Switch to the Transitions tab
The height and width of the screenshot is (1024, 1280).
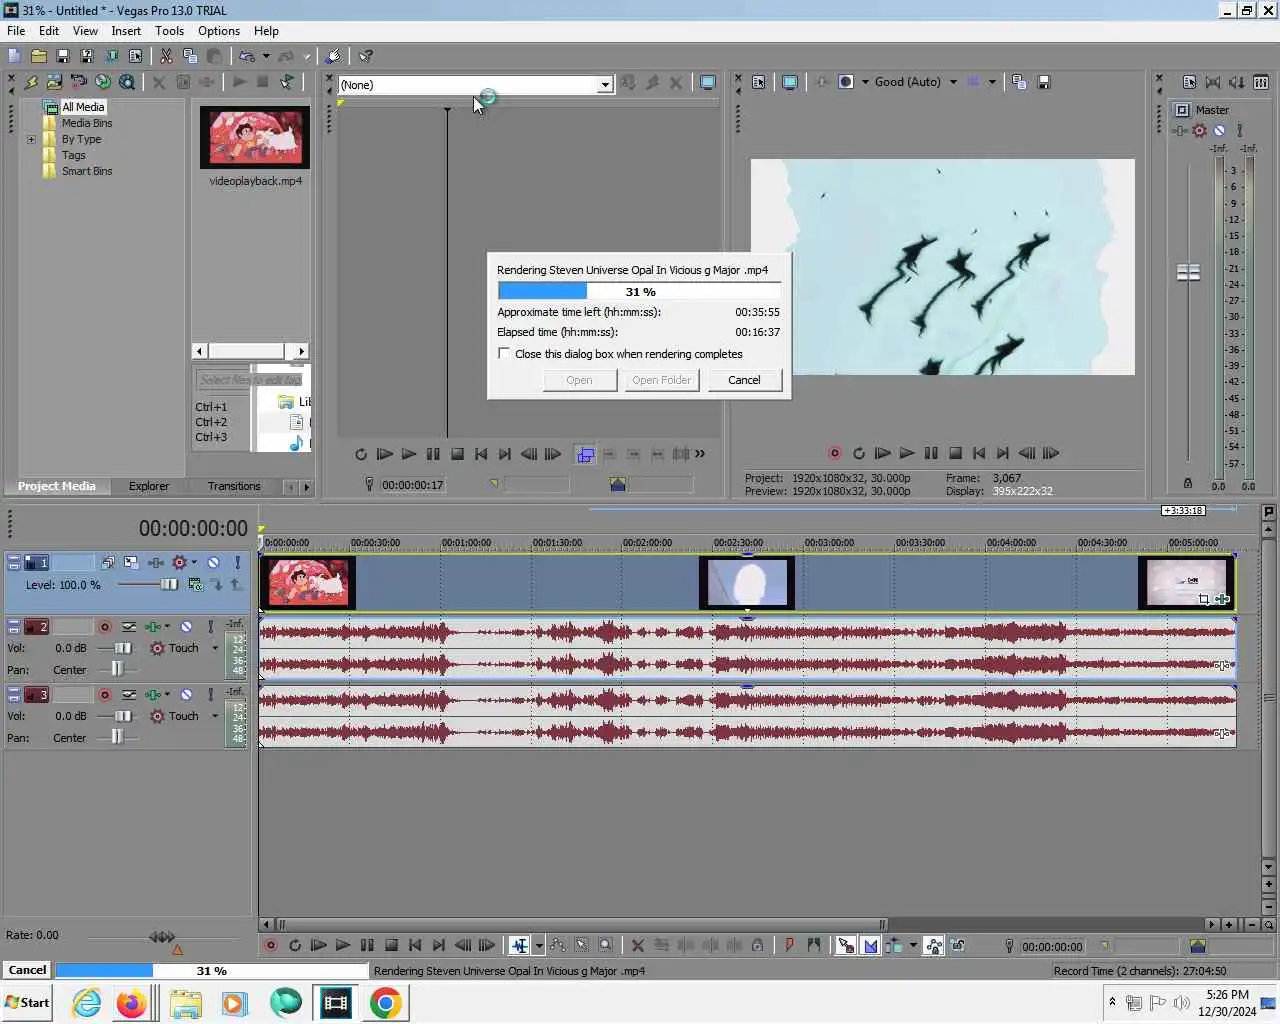click(234, 486)
